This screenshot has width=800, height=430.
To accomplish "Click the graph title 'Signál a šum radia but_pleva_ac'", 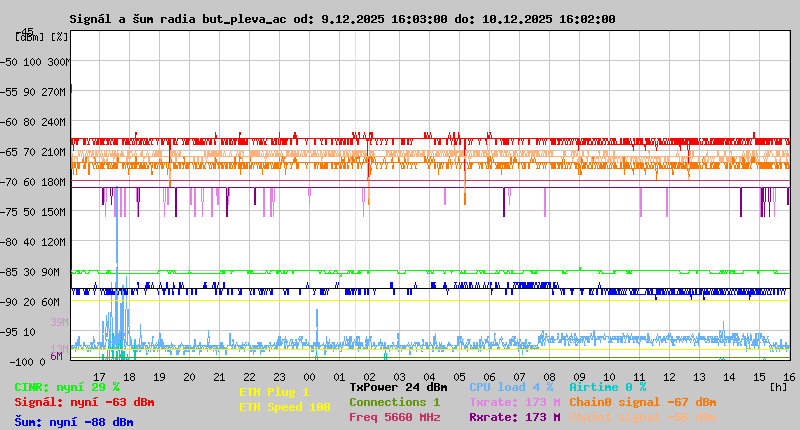I will [178, 19].
